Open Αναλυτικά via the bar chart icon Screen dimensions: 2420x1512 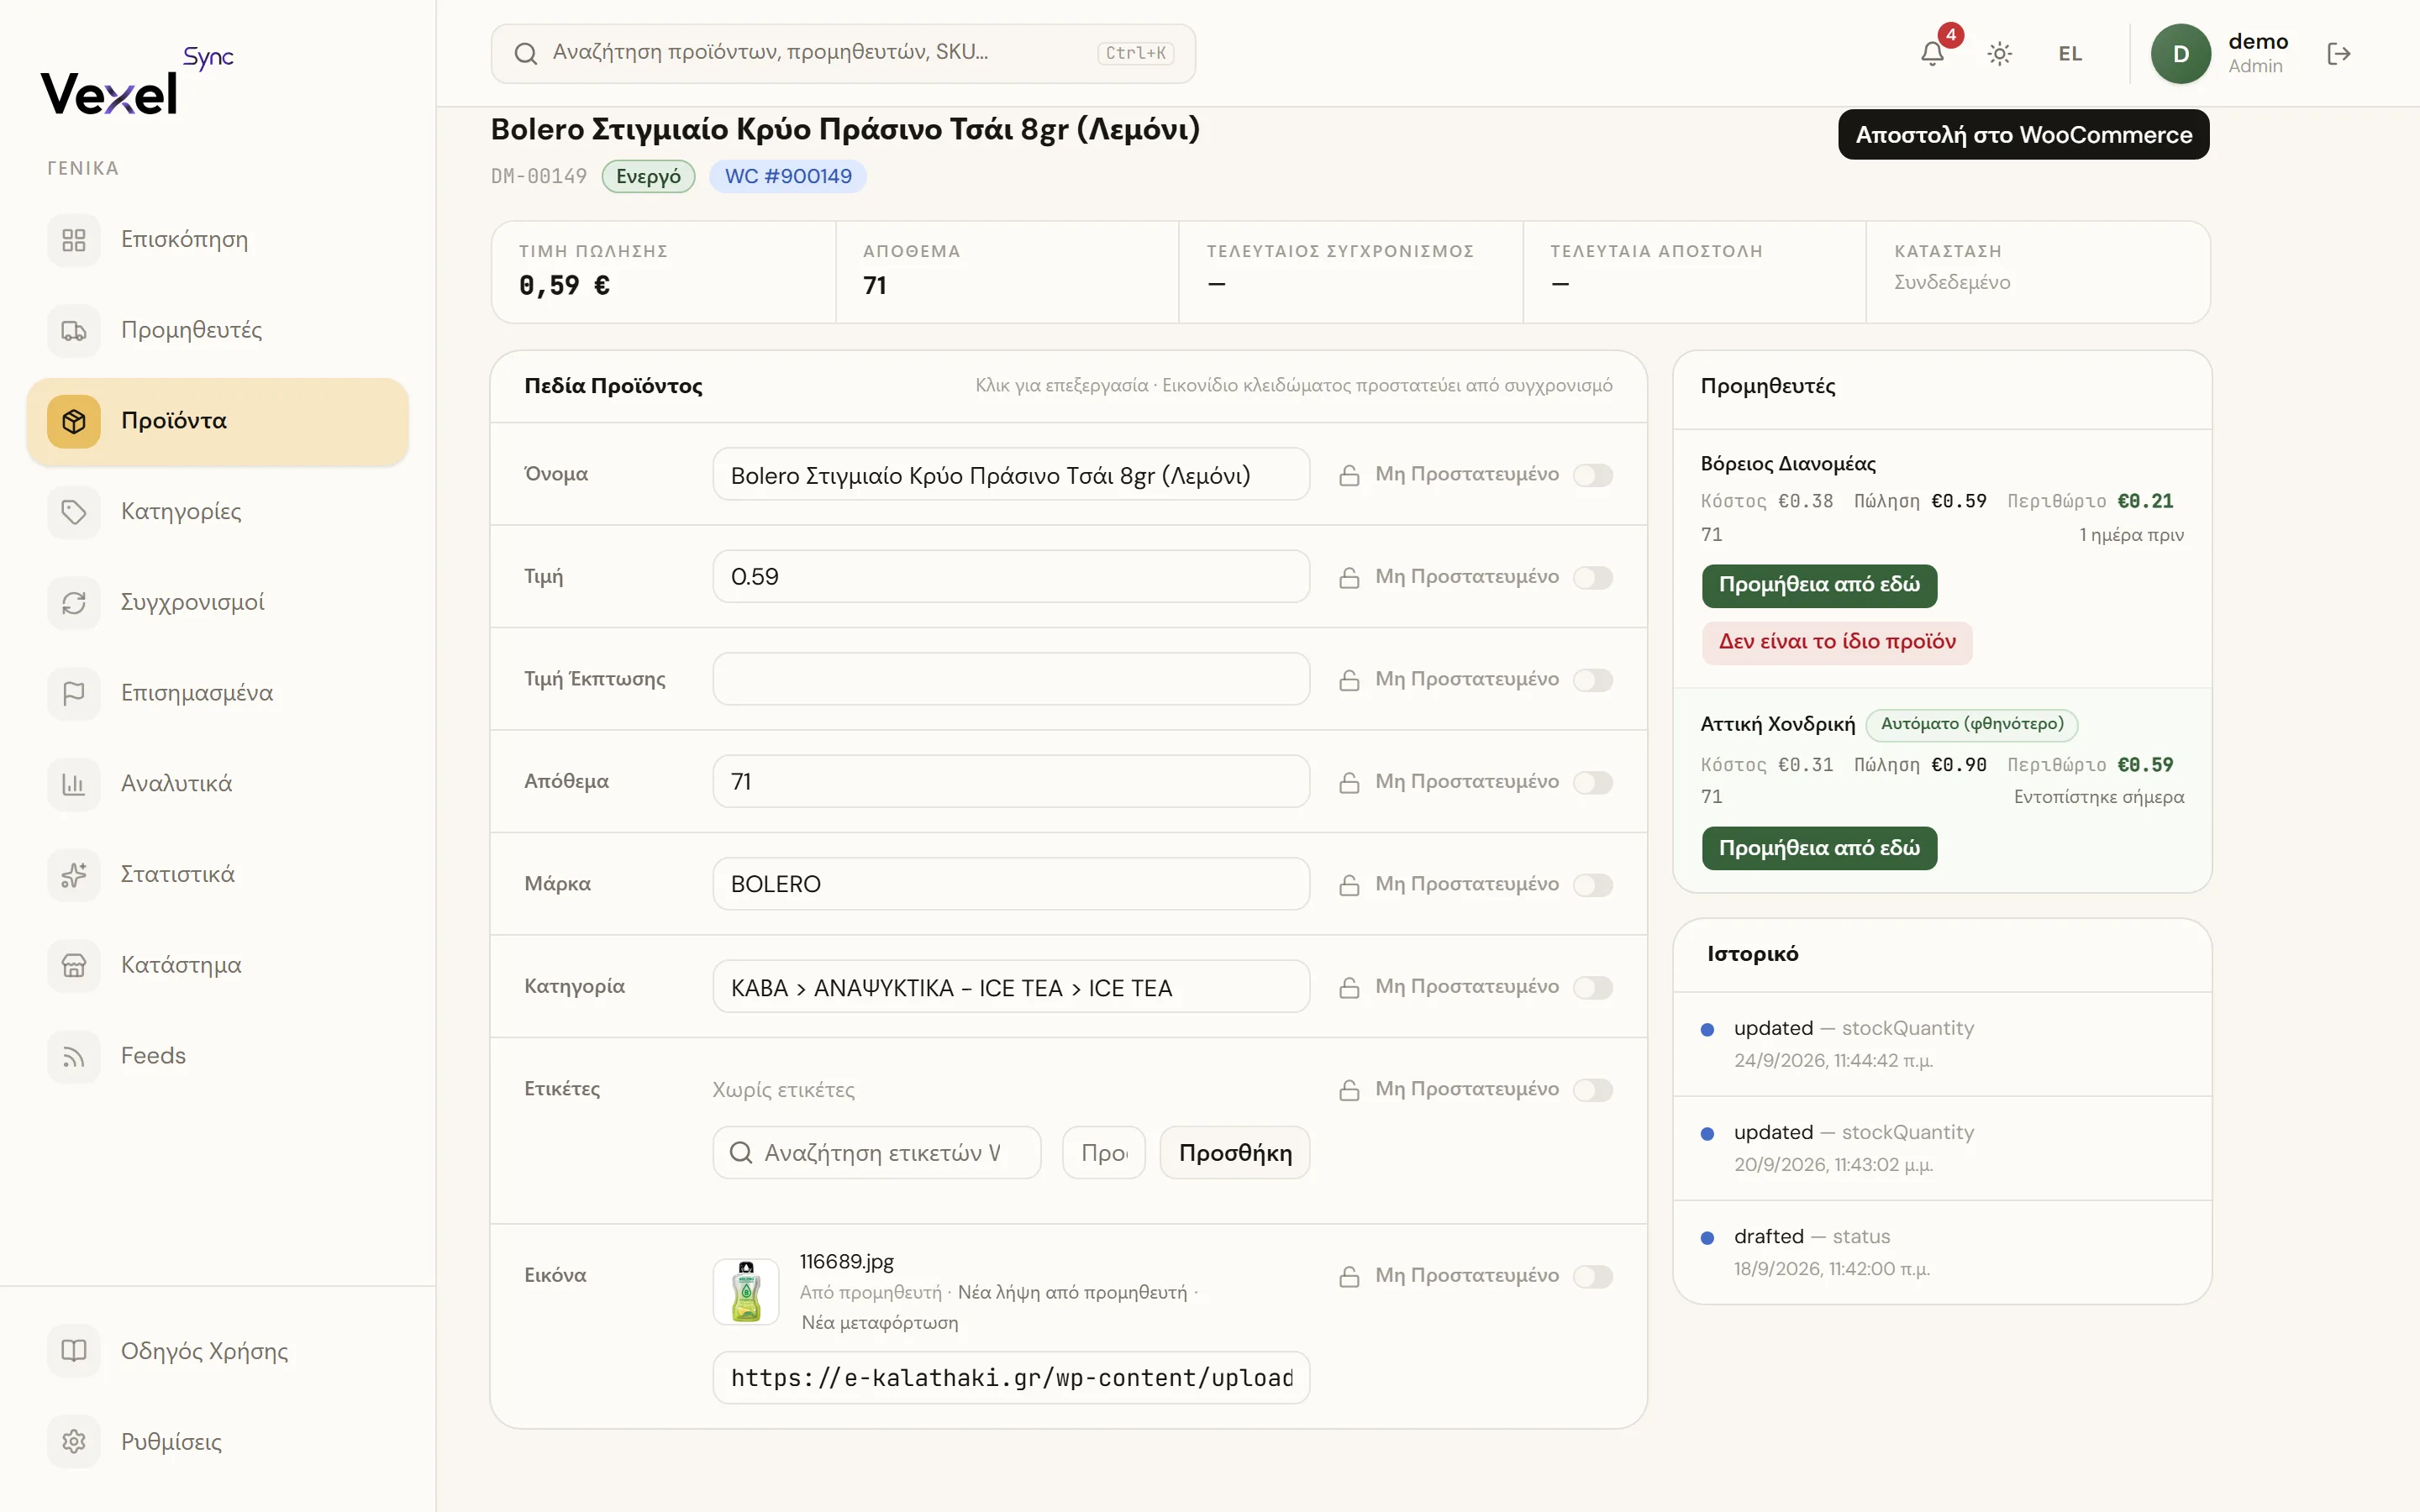[x=74, y=784]
